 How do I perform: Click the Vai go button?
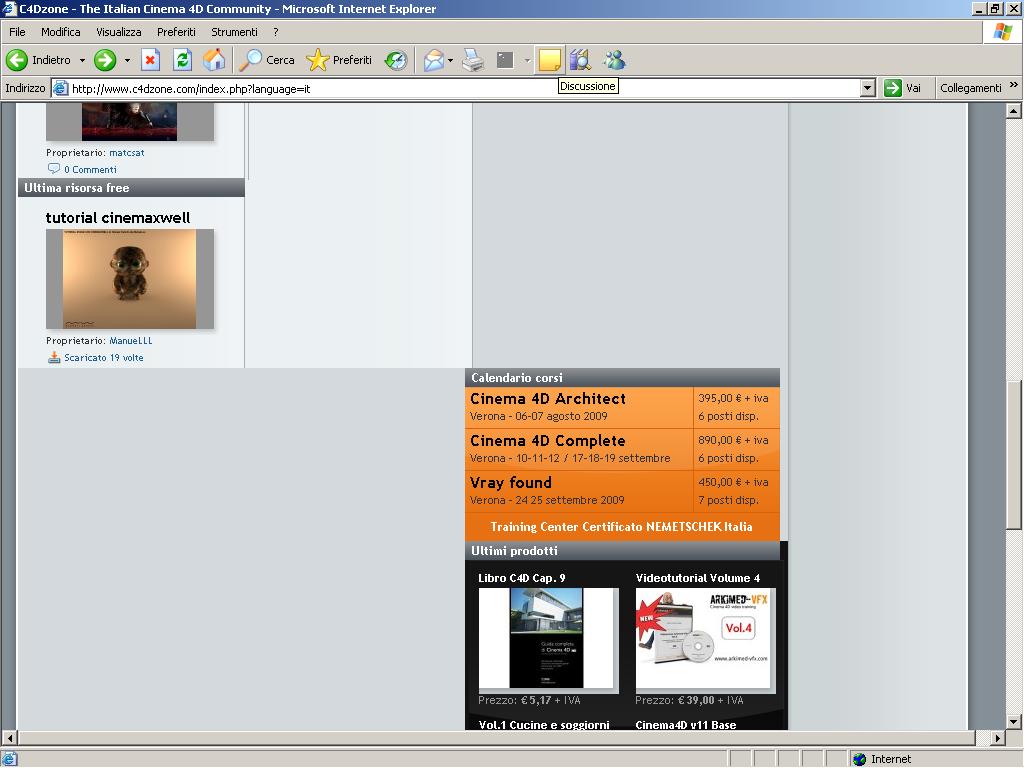pos(904,88)
